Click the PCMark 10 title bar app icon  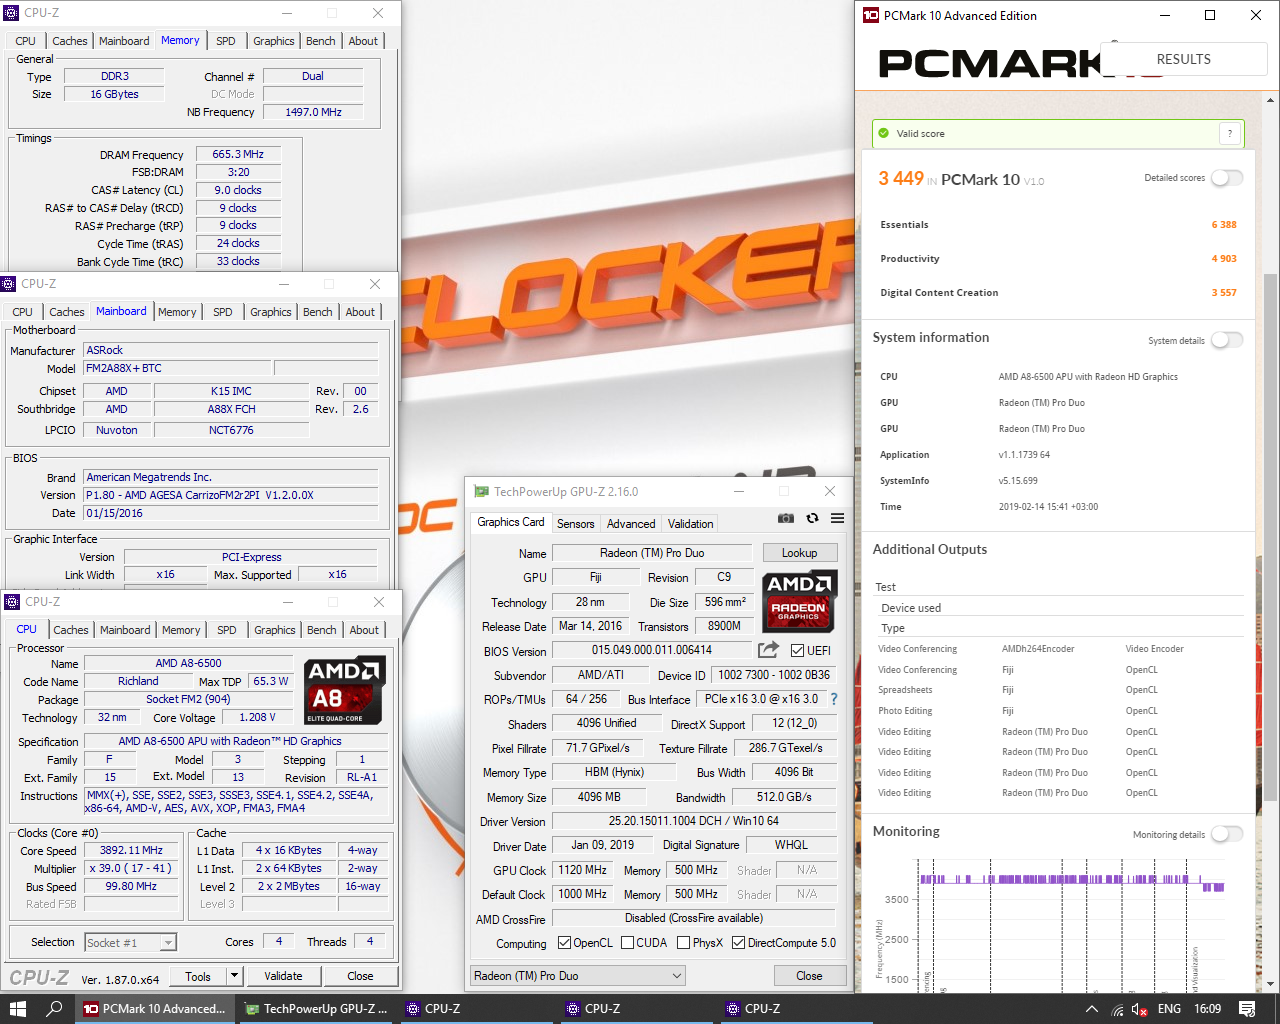click(870, 15)
